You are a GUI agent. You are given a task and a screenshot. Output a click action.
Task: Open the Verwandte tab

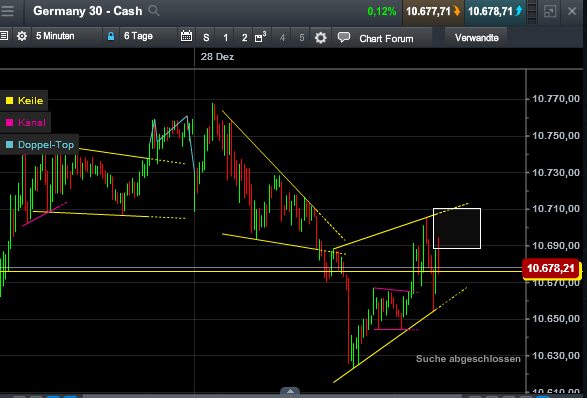(x=477, y=38)
